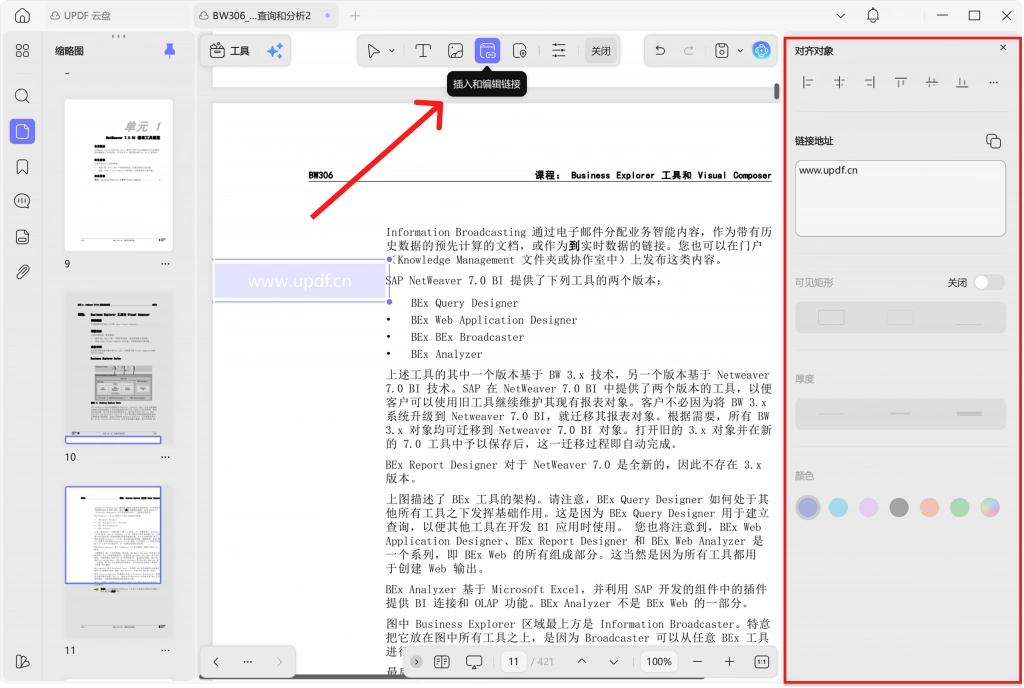Select the light blue color swatch
The height and width of the screenshot is (688, 1024).
click(838, 507)
